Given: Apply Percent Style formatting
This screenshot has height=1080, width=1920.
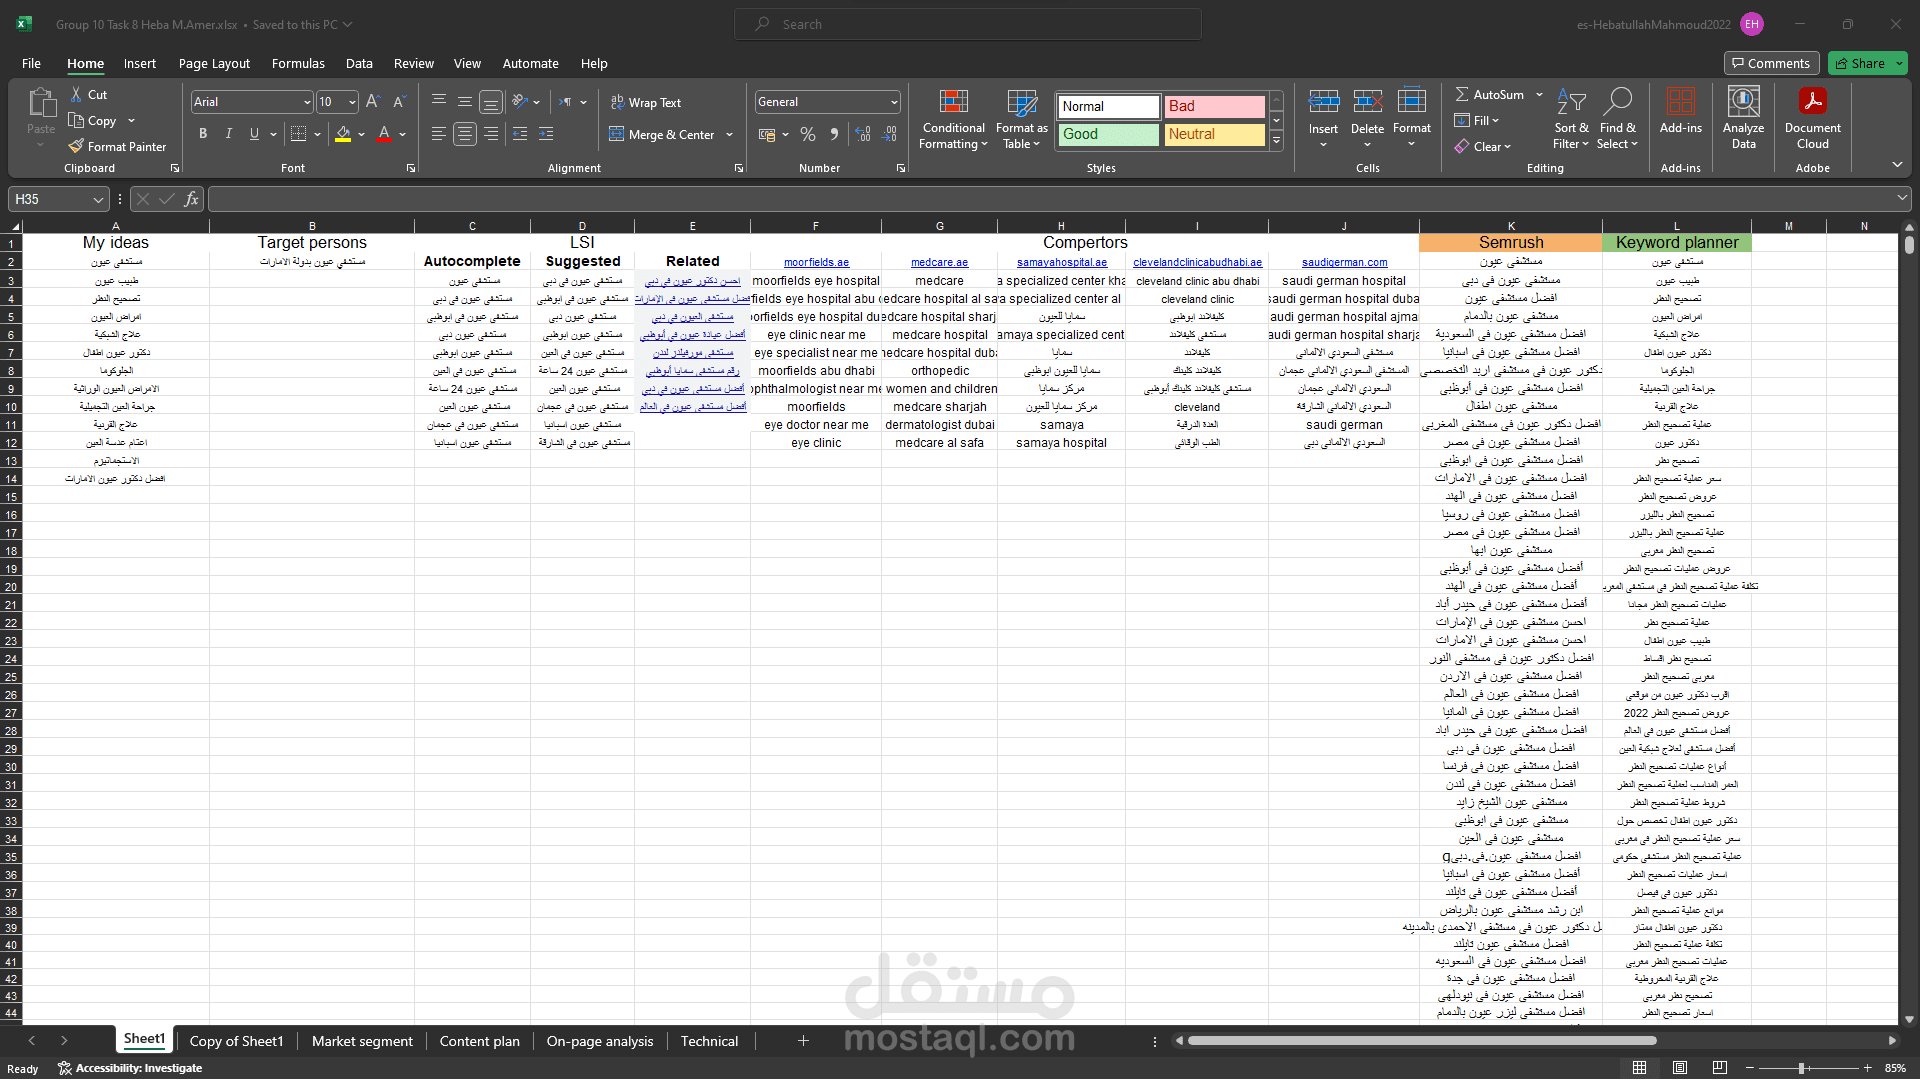Looking at the screenshot, I should coord(808,134).
